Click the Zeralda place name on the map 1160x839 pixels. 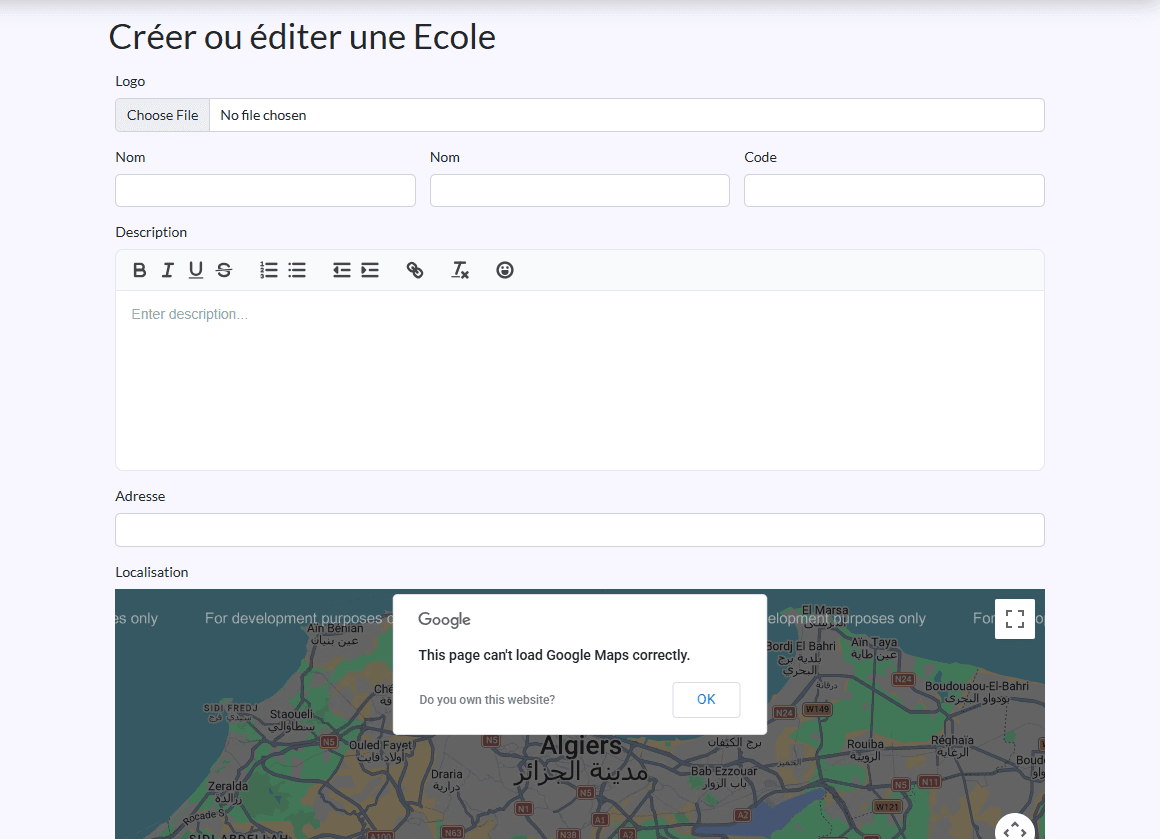(228, 786)
